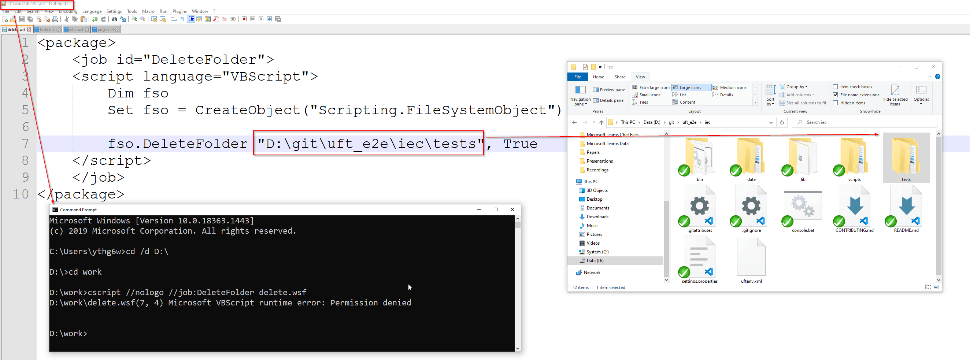Expand the Explorer address bar history dropdown
The width and height of the screenshot is (970, 360).
tap(771, 122)
